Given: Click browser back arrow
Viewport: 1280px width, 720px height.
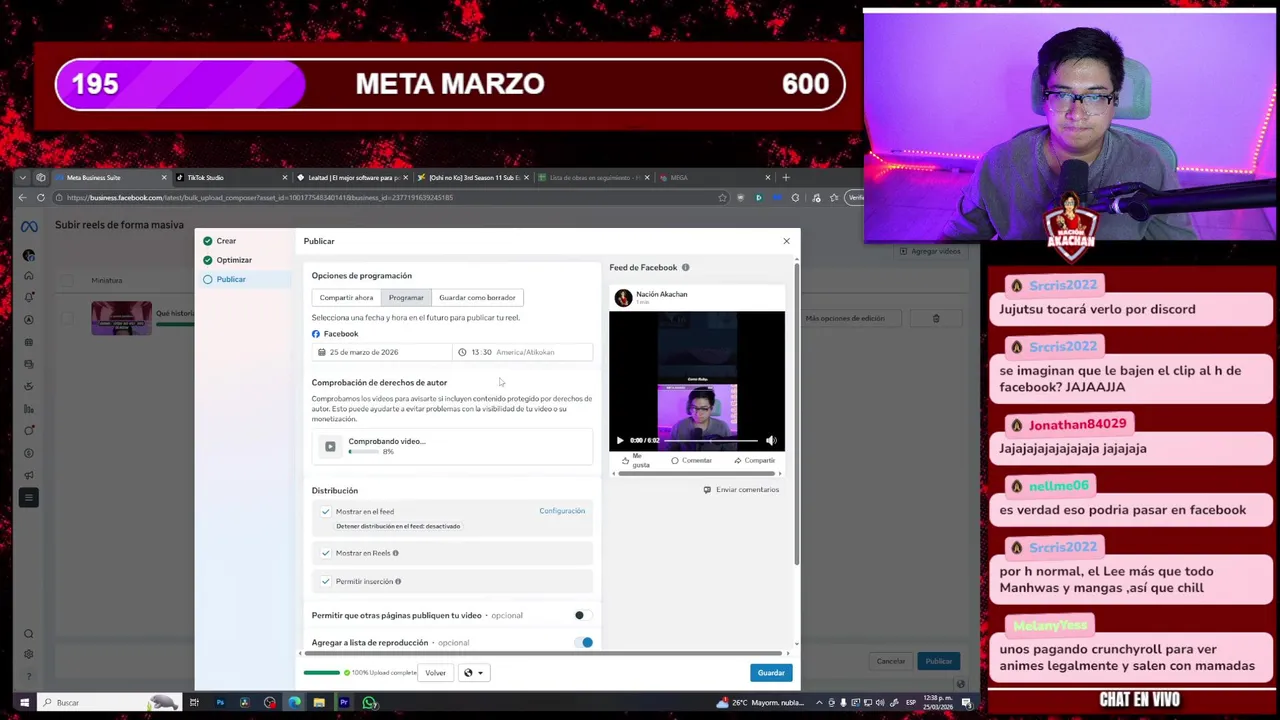Looking at the screenshot, I should [23, 197].
